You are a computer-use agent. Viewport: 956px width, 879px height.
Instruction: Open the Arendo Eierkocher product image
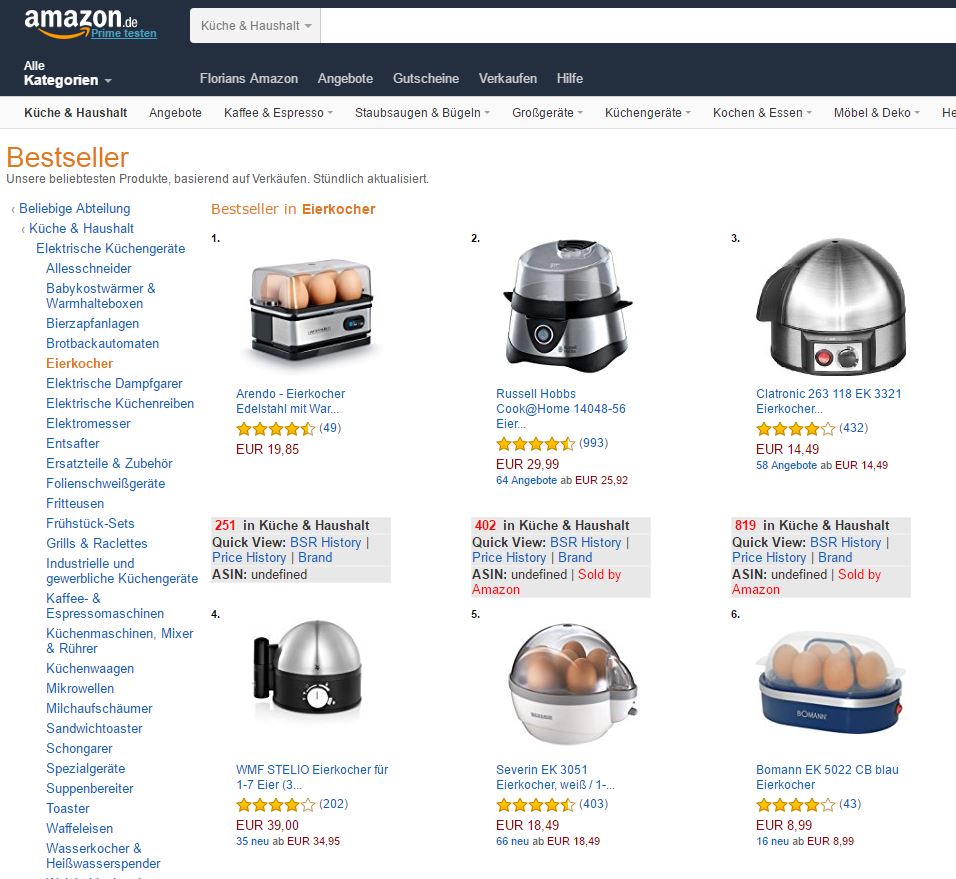[x=311, y=309]
